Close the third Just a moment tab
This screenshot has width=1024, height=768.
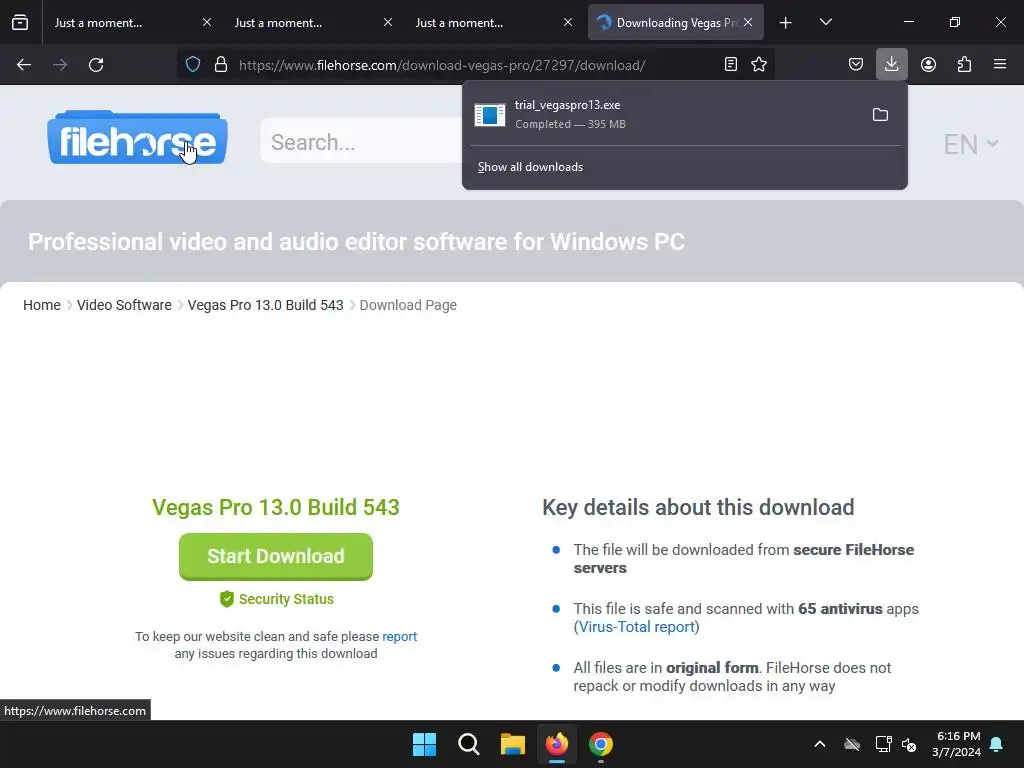pos(568,22)
